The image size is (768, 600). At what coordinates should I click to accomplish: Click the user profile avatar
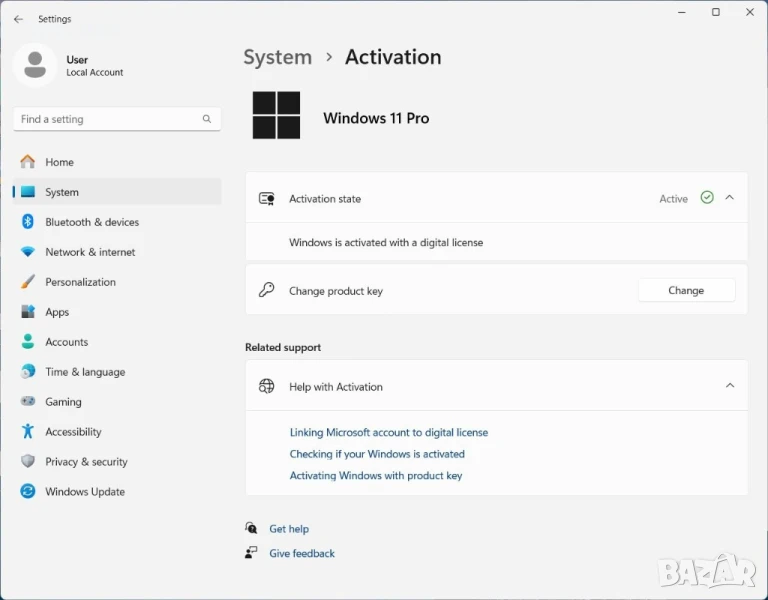click(x=35, y=65)
